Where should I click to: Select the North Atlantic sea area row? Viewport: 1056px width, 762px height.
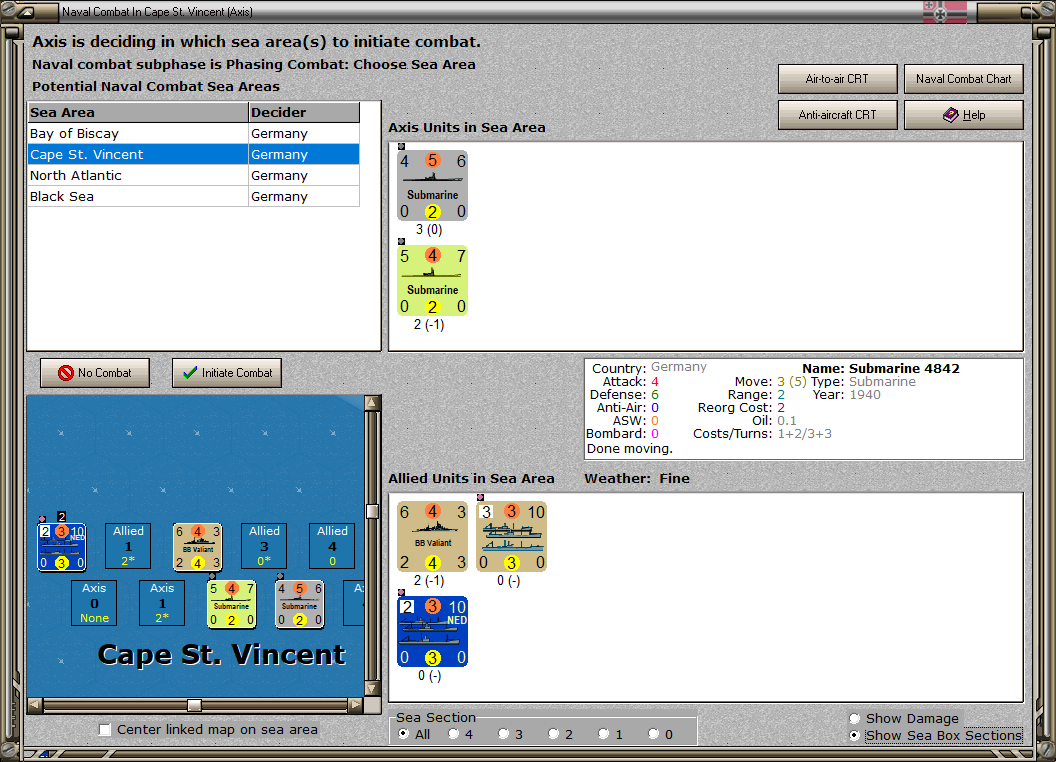[194, 175]
